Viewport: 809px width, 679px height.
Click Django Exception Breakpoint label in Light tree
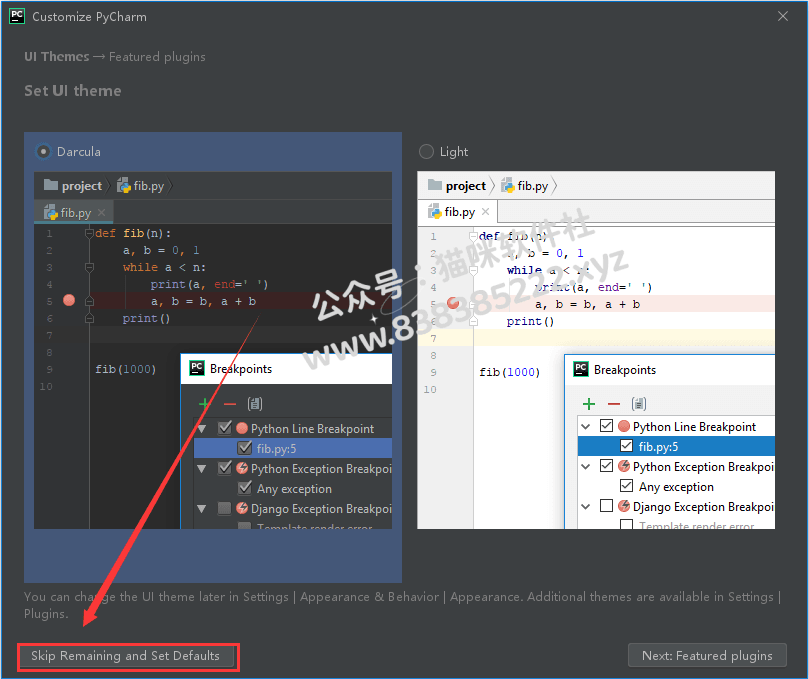pyautogui.click(x=703, y=507)
